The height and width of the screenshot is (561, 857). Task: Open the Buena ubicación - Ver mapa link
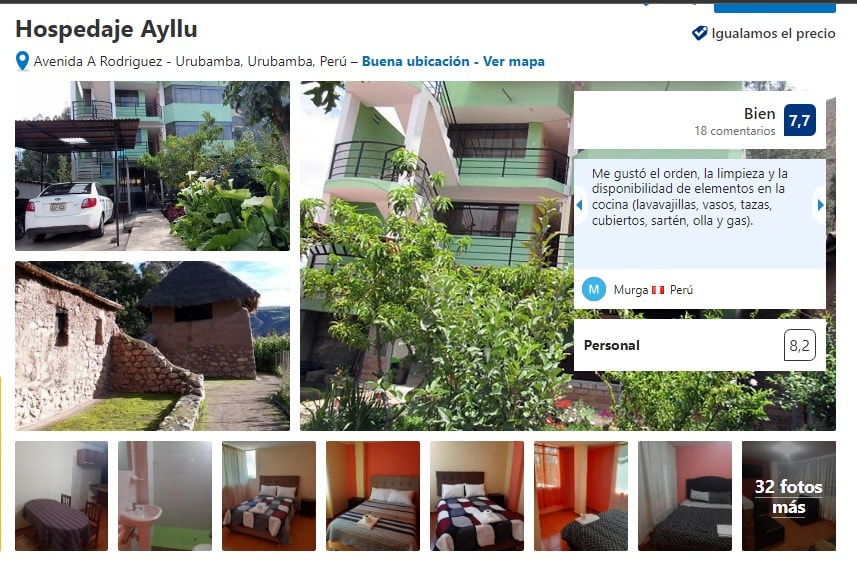[x=453, y=61]
